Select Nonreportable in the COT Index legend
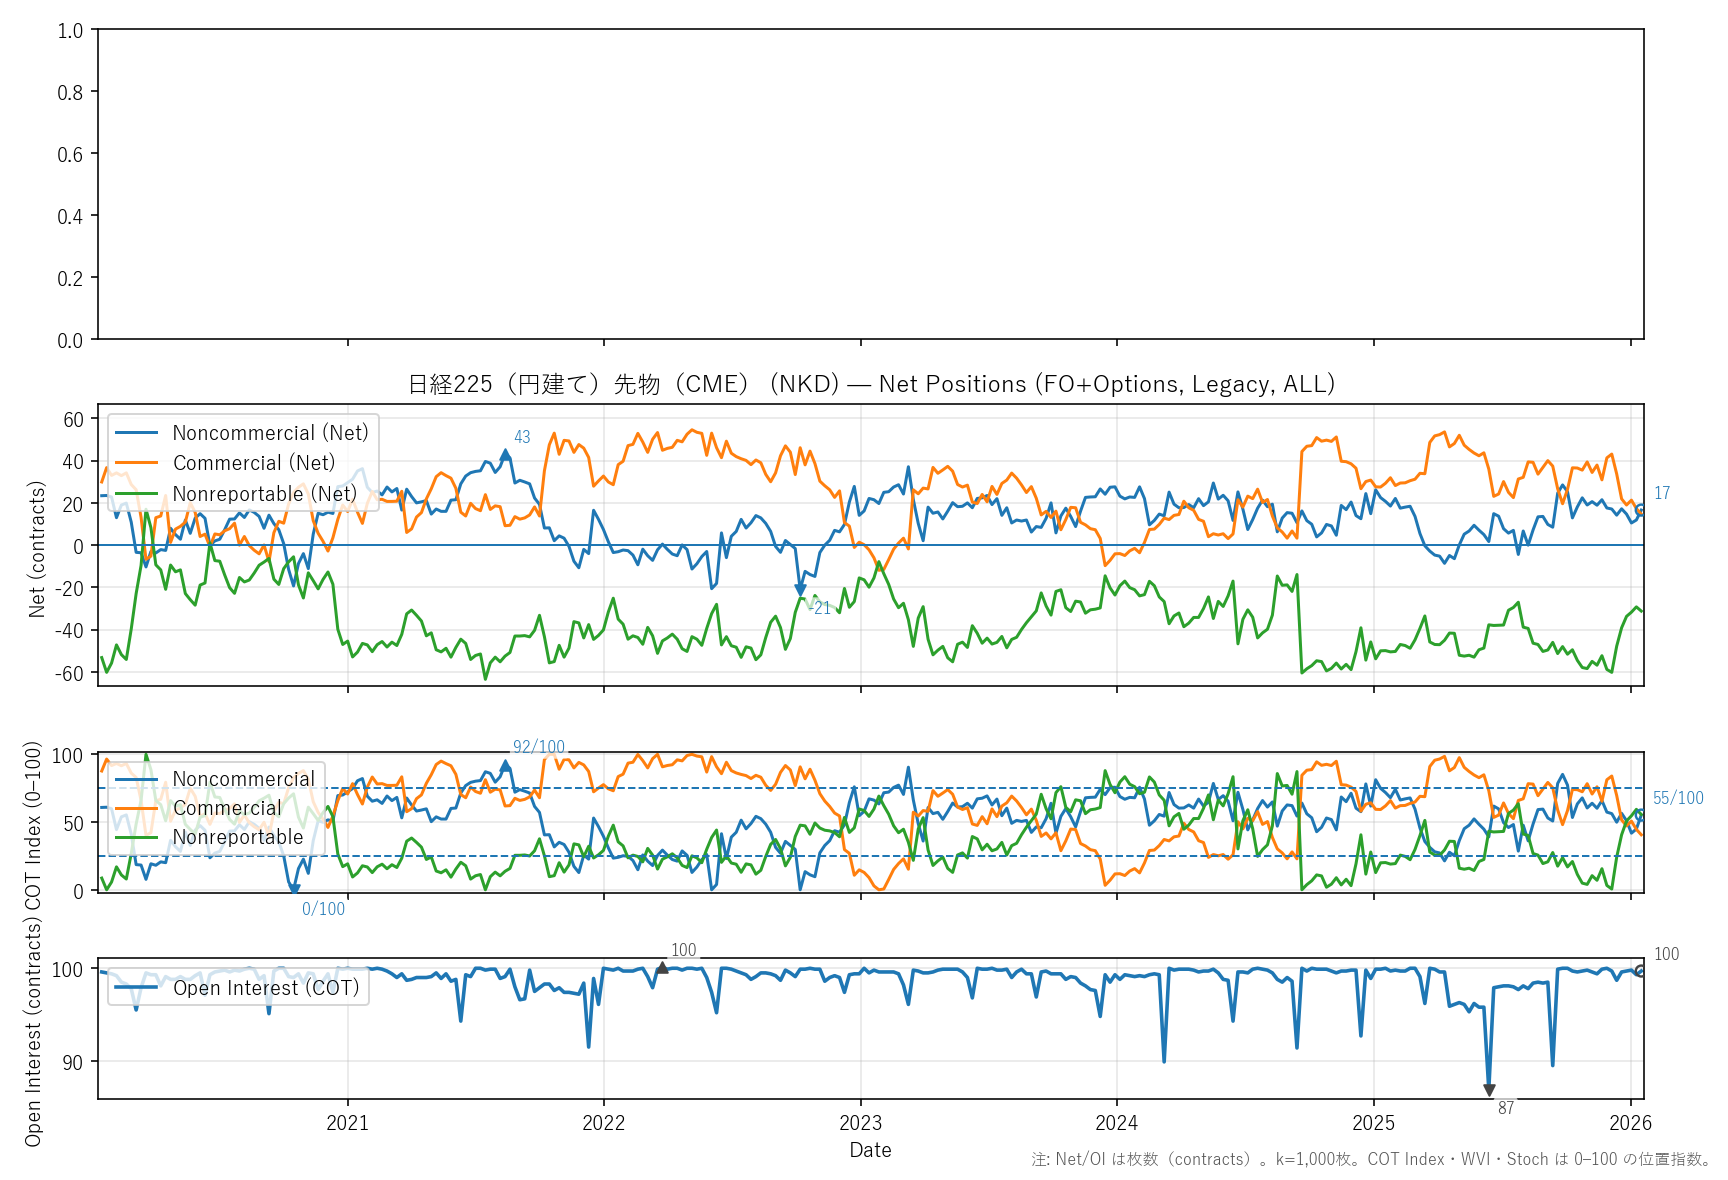The width and height of the screenshot is (1728, 1180). tap(238, 837)
